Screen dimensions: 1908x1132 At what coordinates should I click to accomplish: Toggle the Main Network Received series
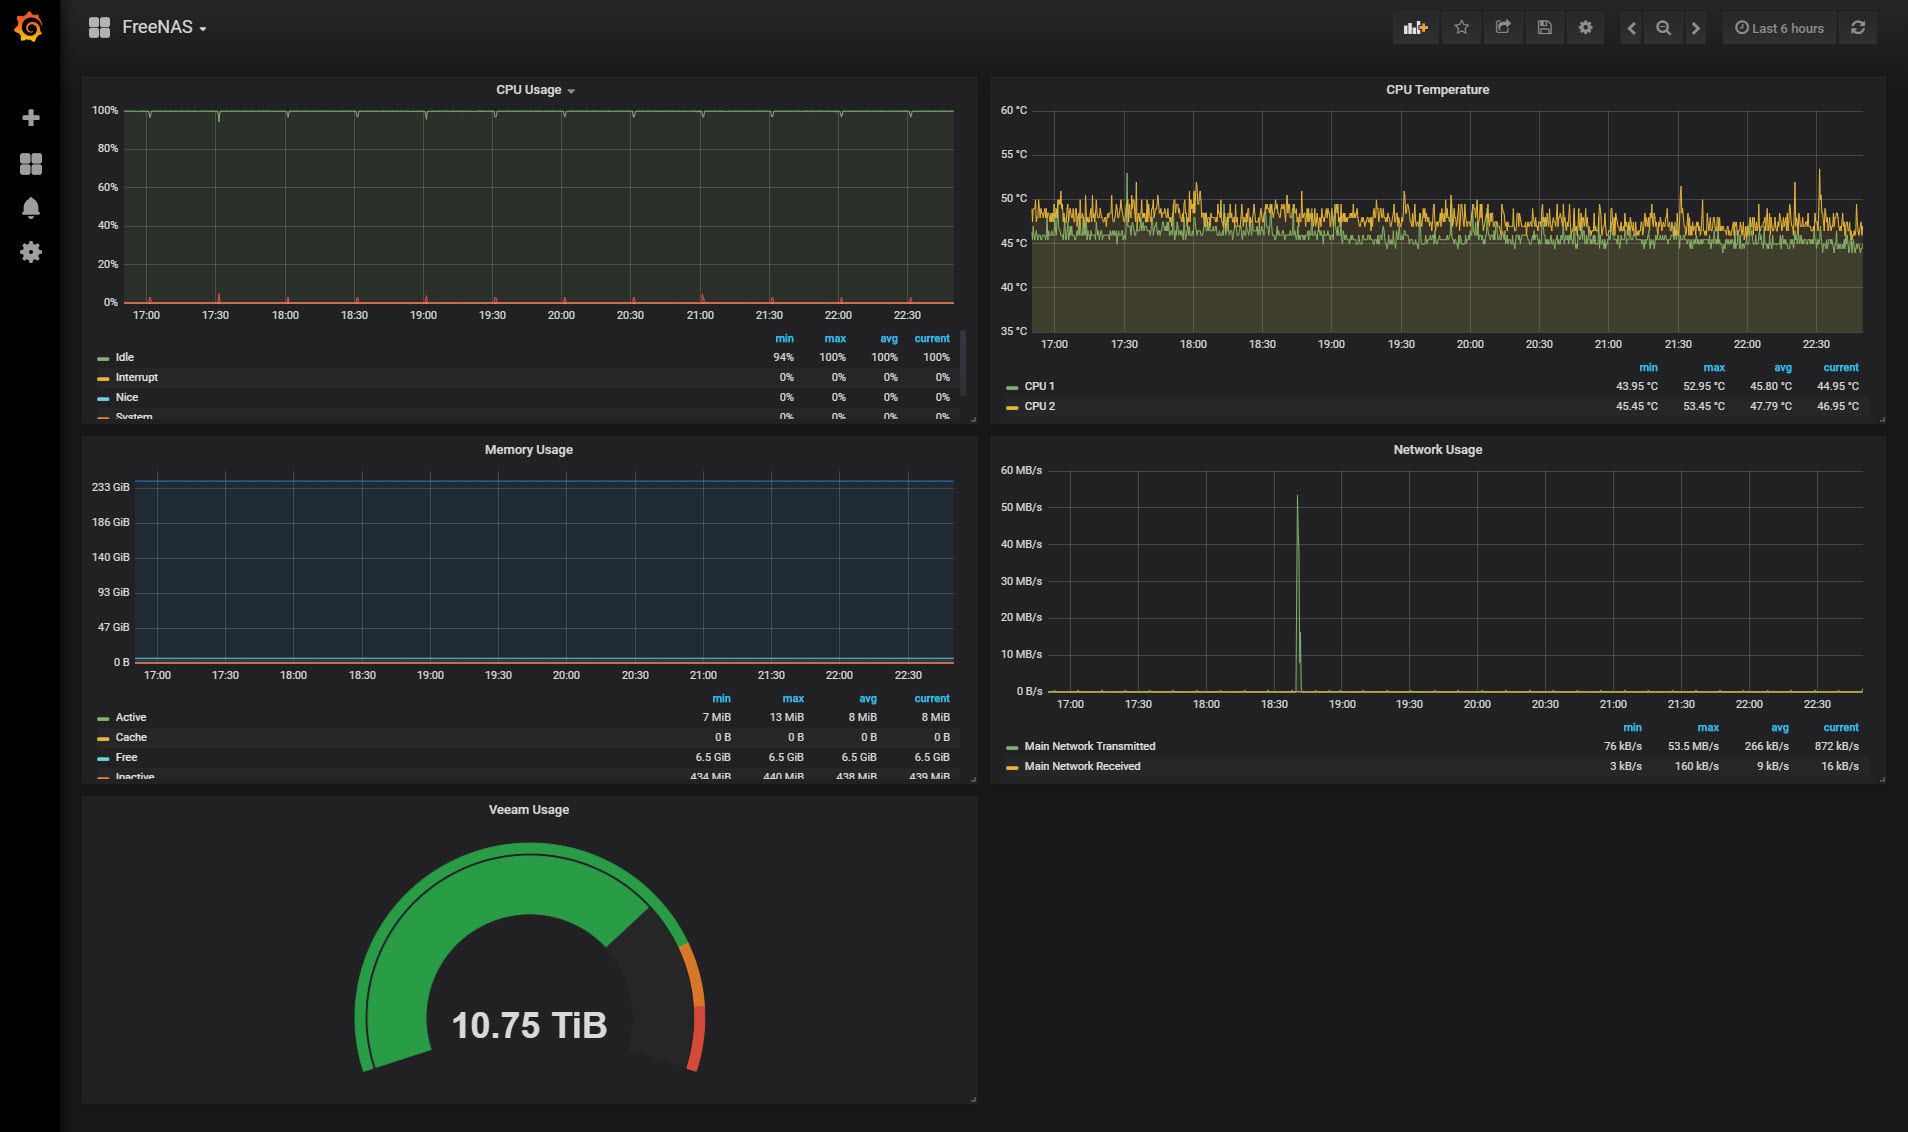(1082, 766)
